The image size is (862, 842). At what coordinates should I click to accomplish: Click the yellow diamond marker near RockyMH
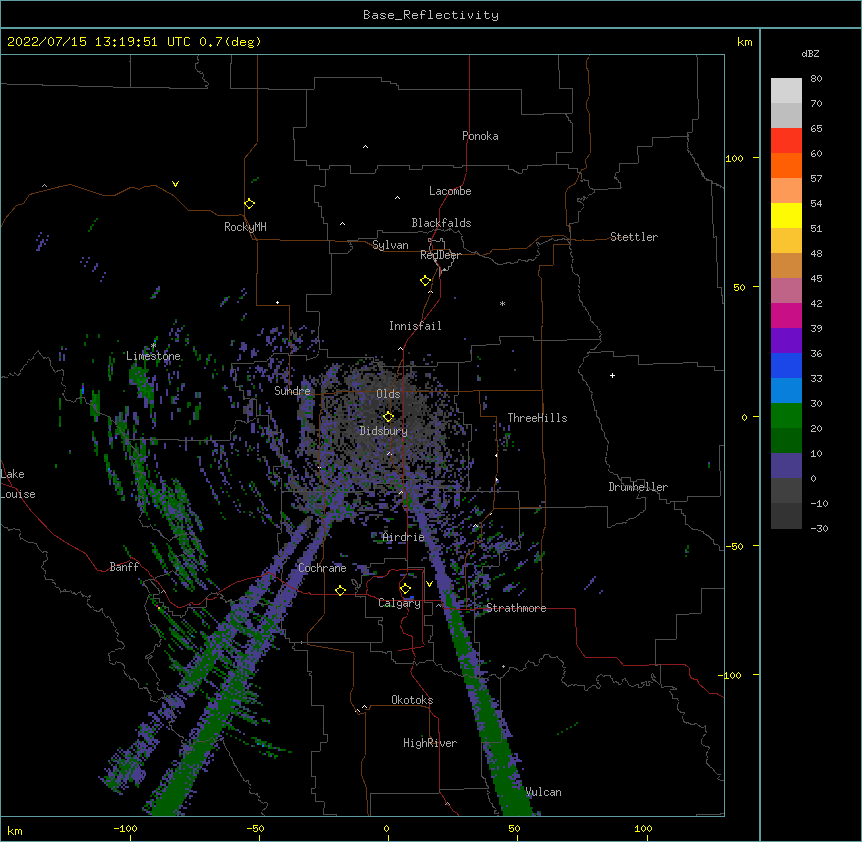[249, 204]
